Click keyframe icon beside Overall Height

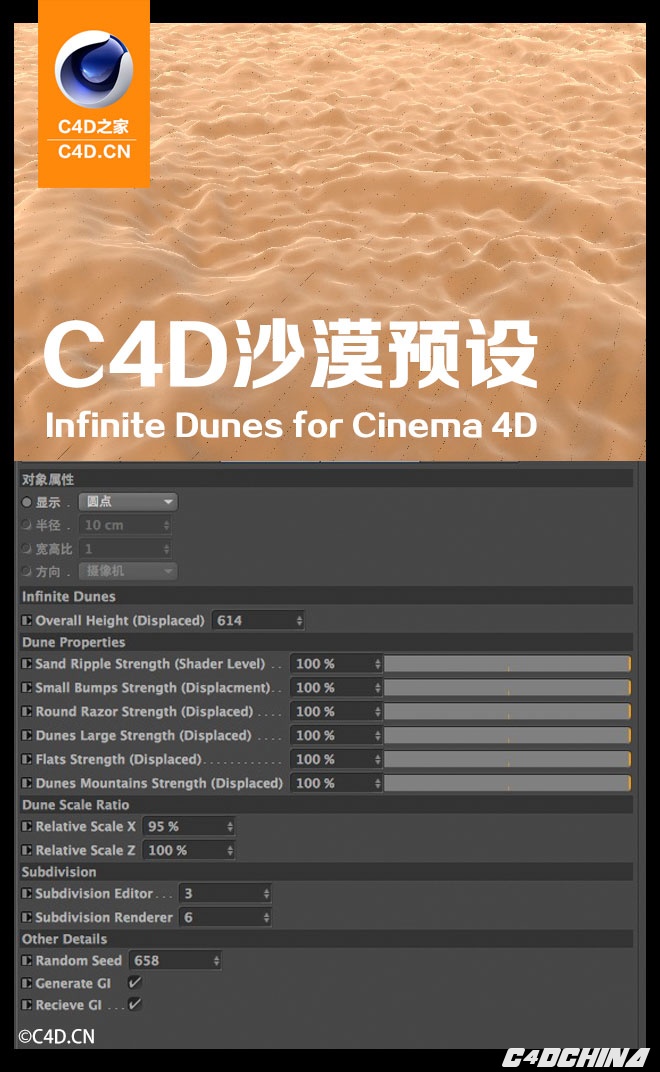(27, 620)
